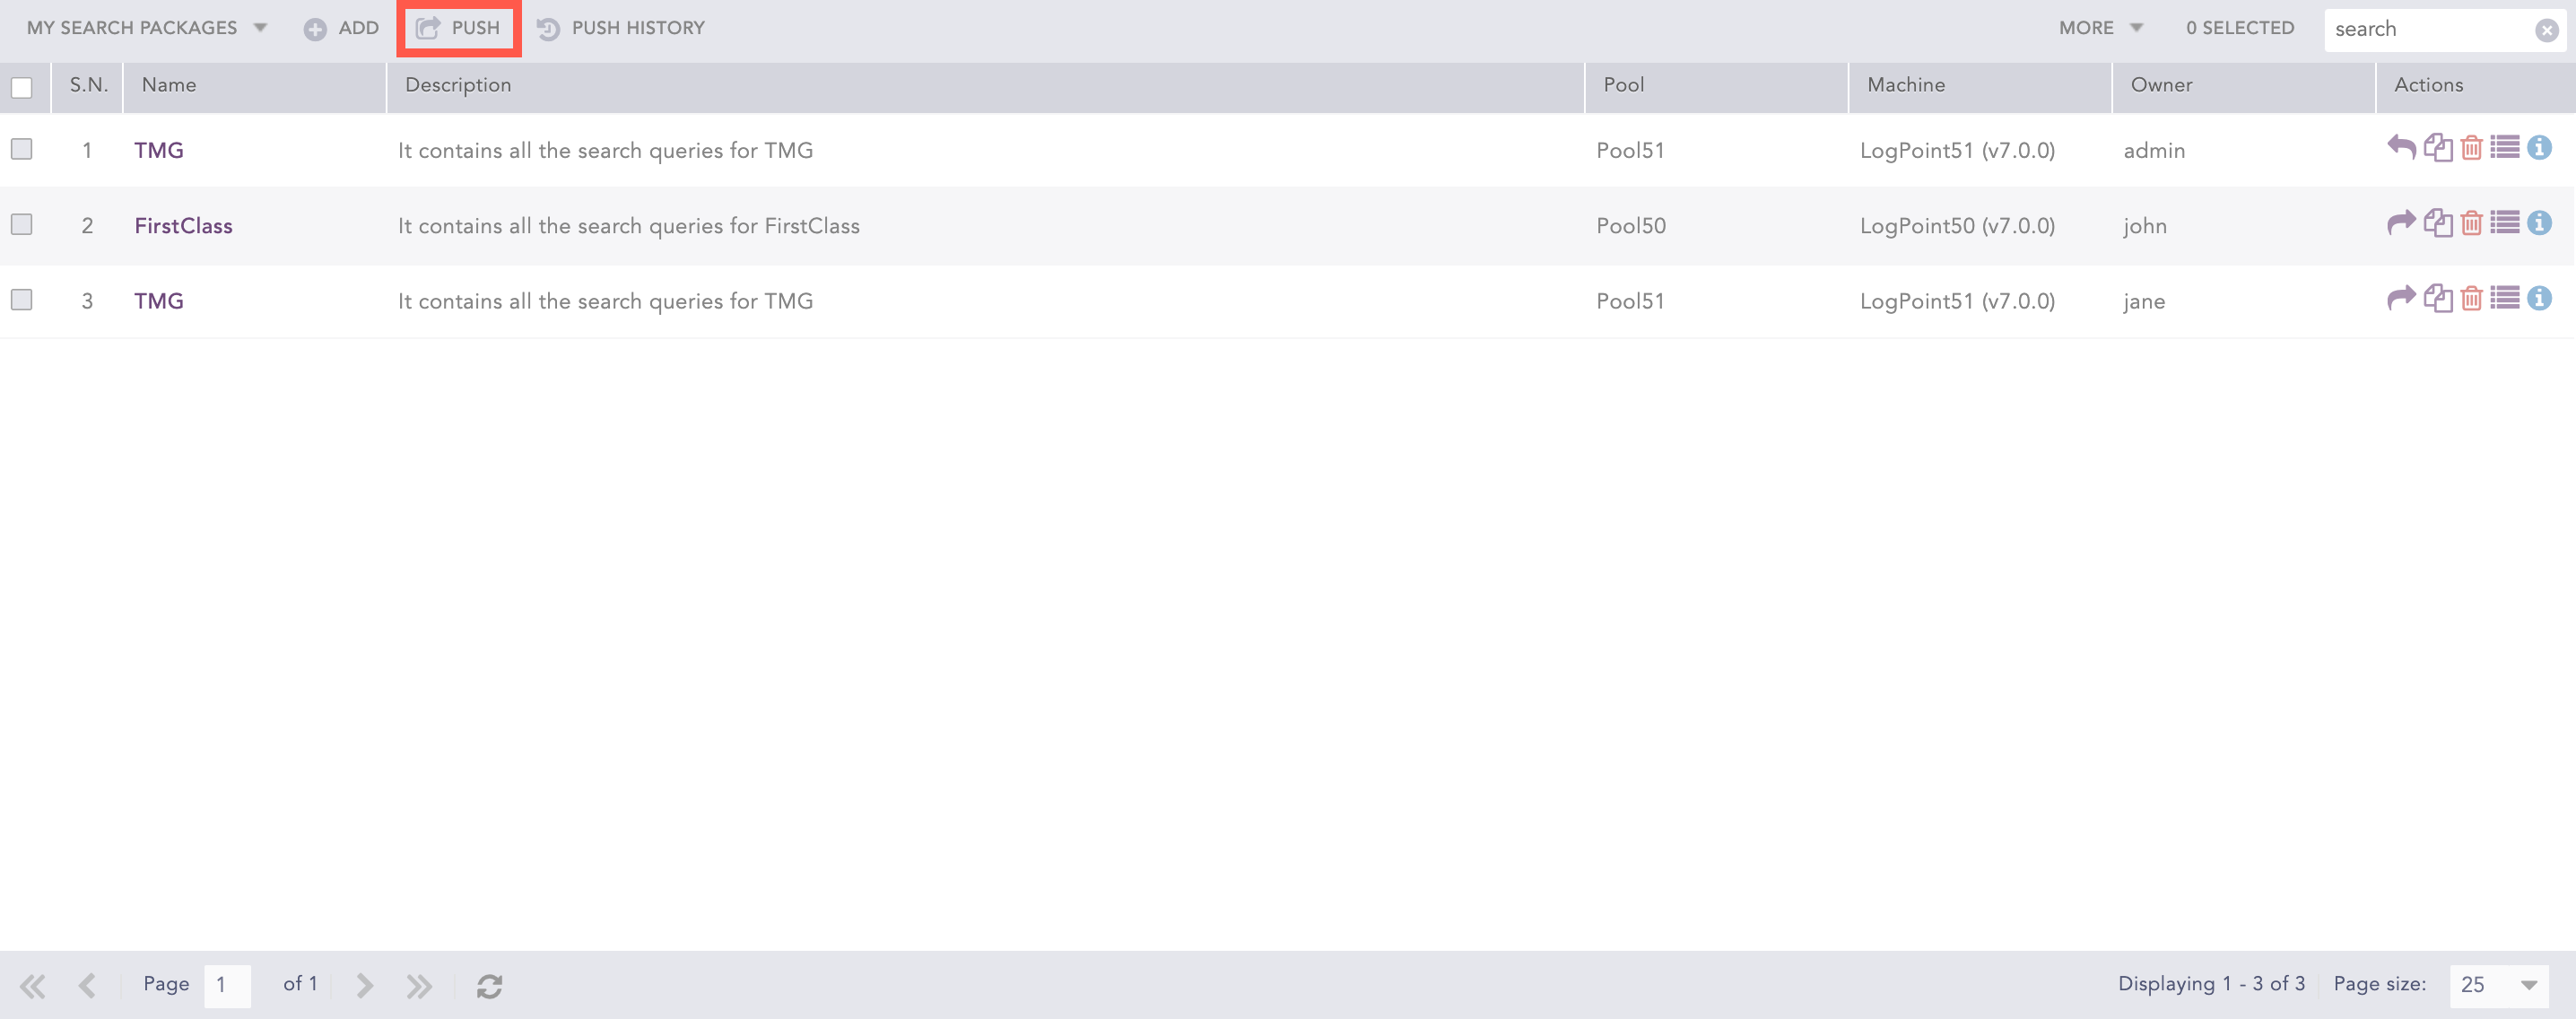
Task: Select the row 3 TMG checkbox
Action: click(22, 300)
